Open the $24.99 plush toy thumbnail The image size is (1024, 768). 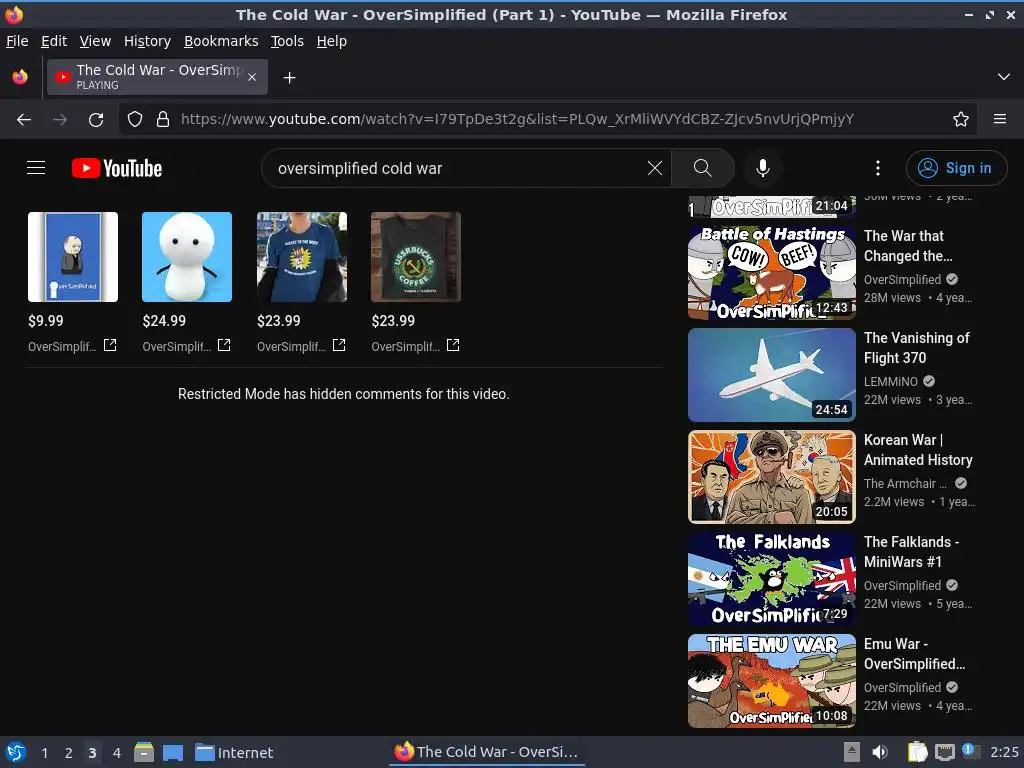pos(187,257)
